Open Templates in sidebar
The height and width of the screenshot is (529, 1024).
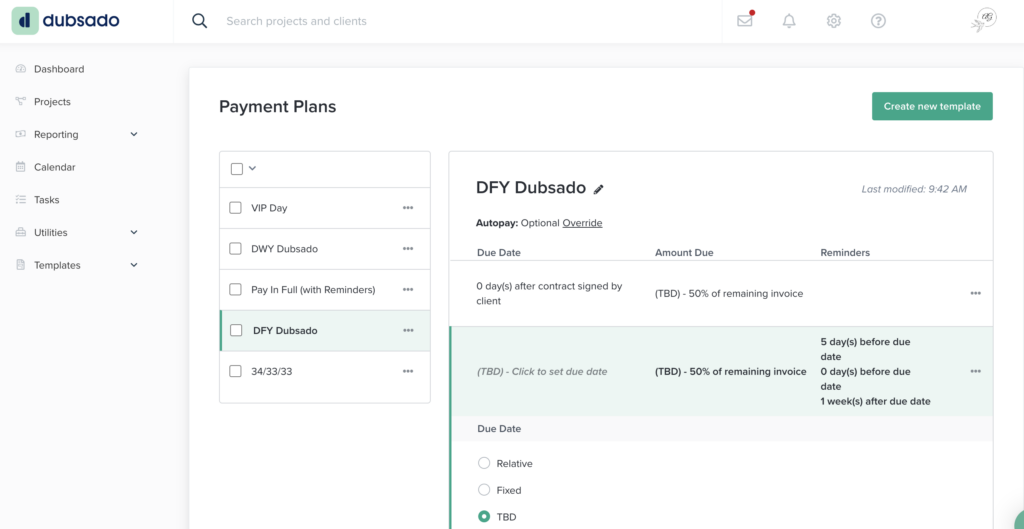(57, 264)
